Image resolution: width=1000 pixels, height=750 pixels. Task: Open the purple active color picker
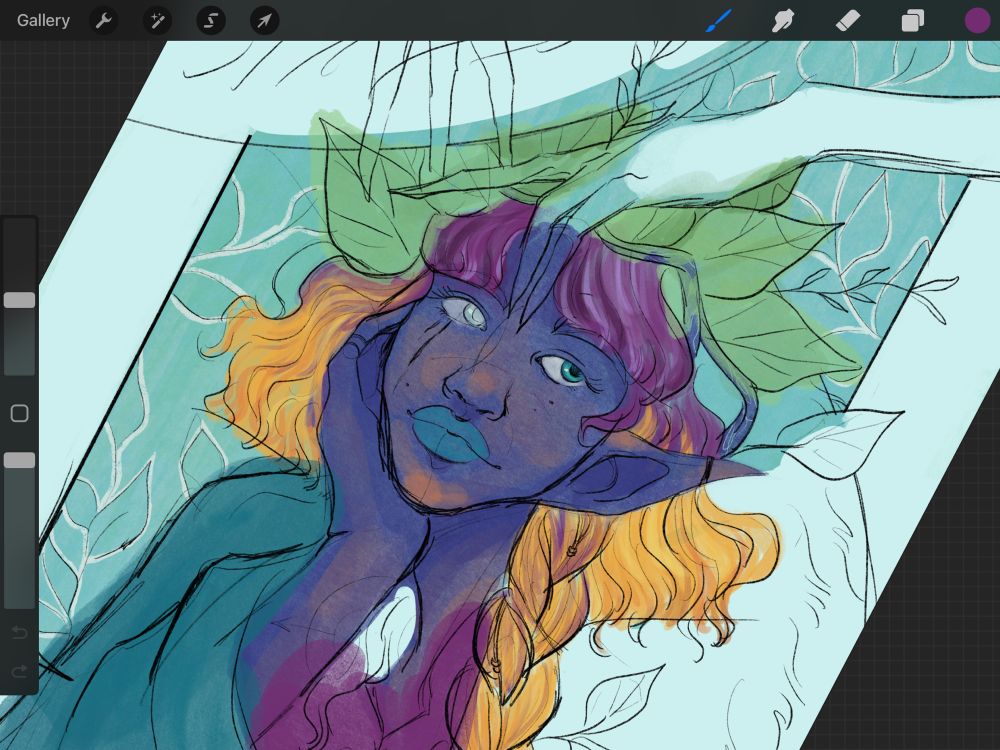coord(977,20)
